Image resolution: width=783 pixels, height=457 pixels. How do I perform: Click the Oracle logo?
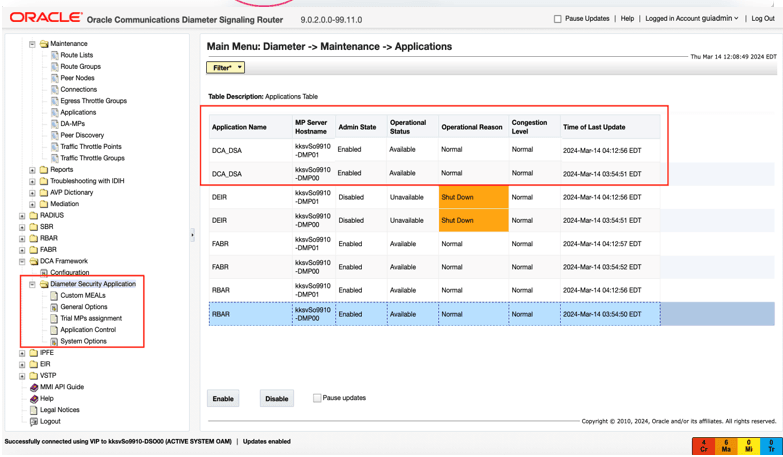tap(46, 18)
